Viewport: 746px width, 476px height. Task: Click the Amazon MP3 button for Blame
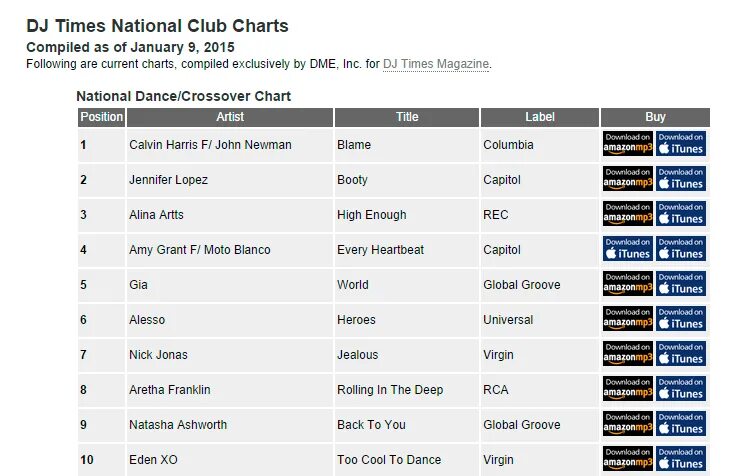pos(628,144)
